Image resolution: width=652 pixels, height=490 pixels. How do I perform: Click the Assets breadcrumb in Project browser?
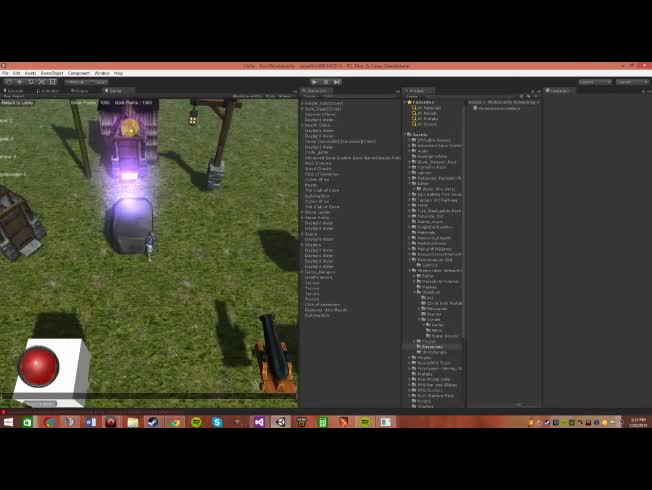pyautogui.click(x=475, y=102)
